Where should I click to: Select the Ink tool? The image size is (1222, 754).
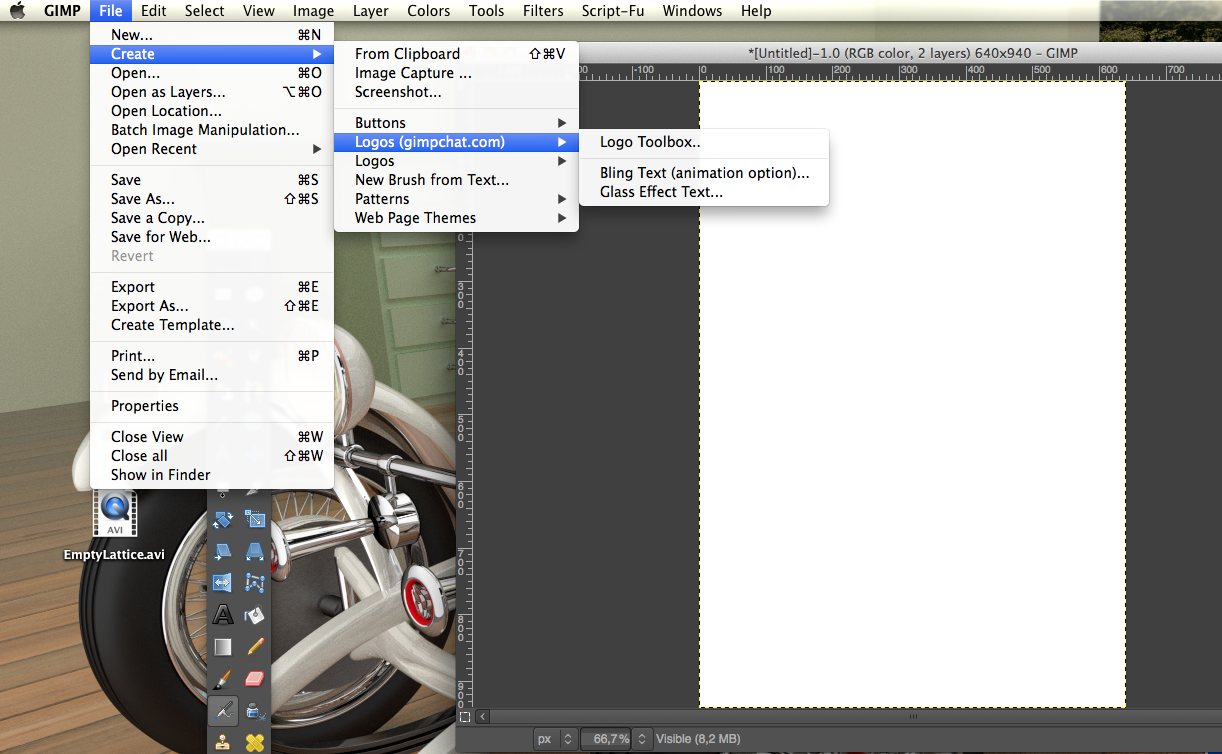255,710
